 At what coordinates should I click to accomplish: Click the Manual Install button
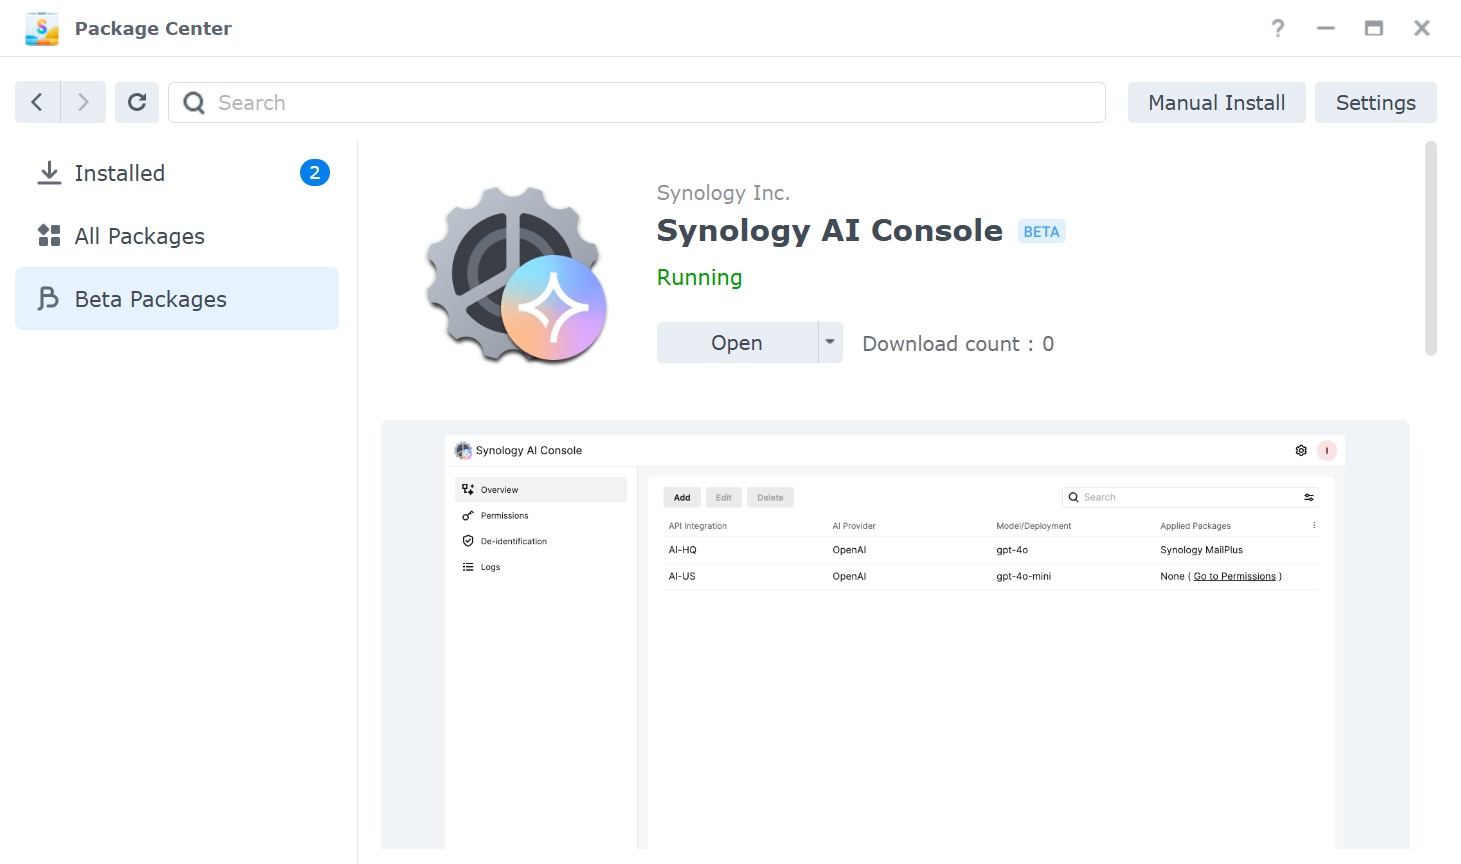(1216, 102)
